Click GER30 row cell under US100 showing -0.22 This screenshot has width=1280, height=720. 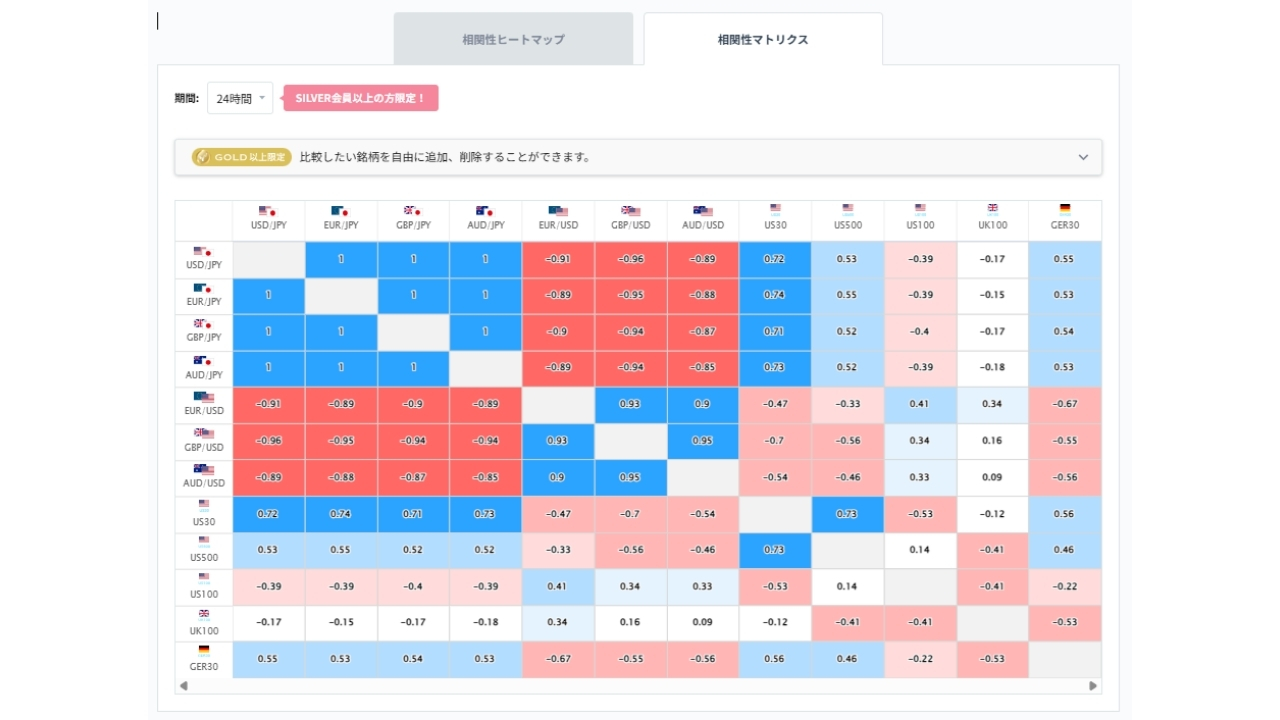coord(920,659)
